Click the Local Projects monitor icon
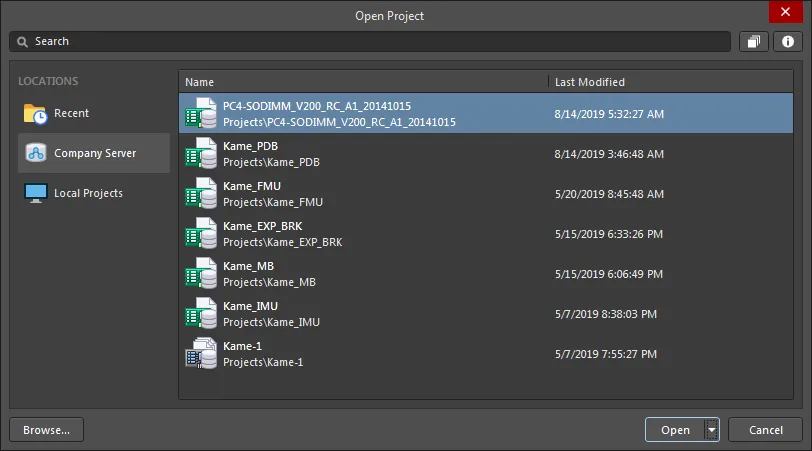Viewport: 812px width, 451px height. [36, 193]
